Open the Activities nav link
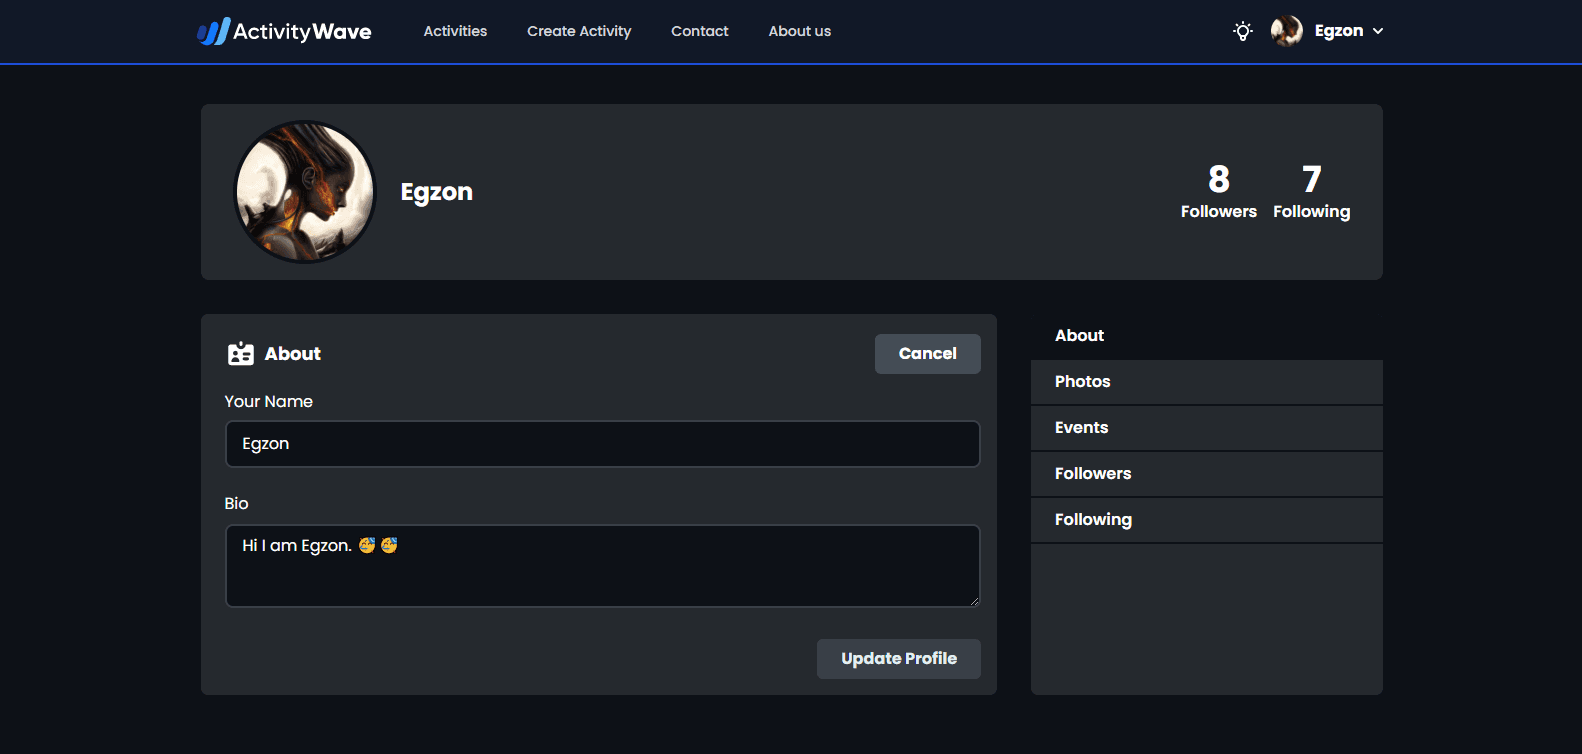Screen dimensions: 1582x754 click(455, 31)
